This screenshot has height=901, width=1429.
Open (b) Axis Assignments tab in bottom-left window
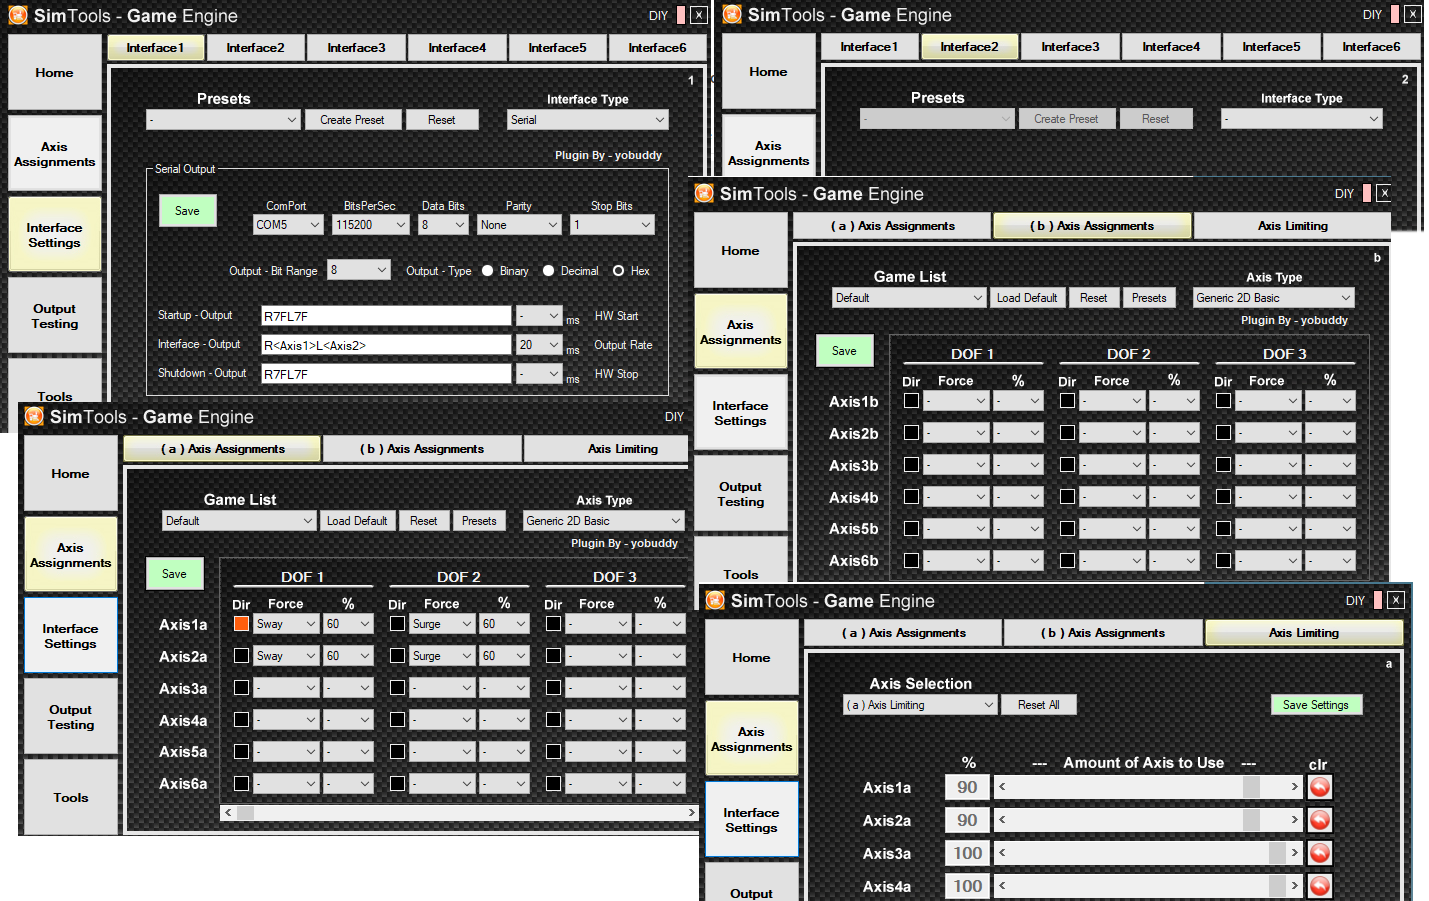pyautogui.click(x=422, y=449)
